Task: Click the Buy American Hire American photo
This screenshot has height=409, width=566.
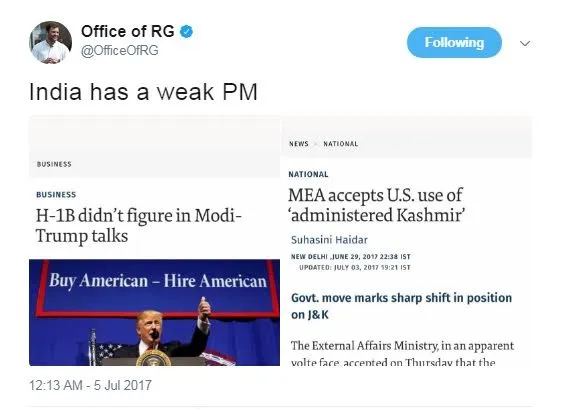Action: tap(154, 312)
